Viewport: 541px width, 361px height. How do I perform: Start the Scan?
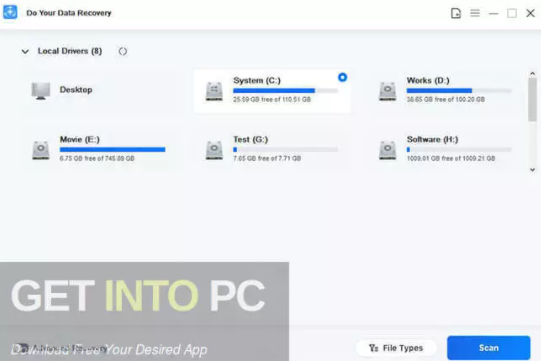[489, 348]
